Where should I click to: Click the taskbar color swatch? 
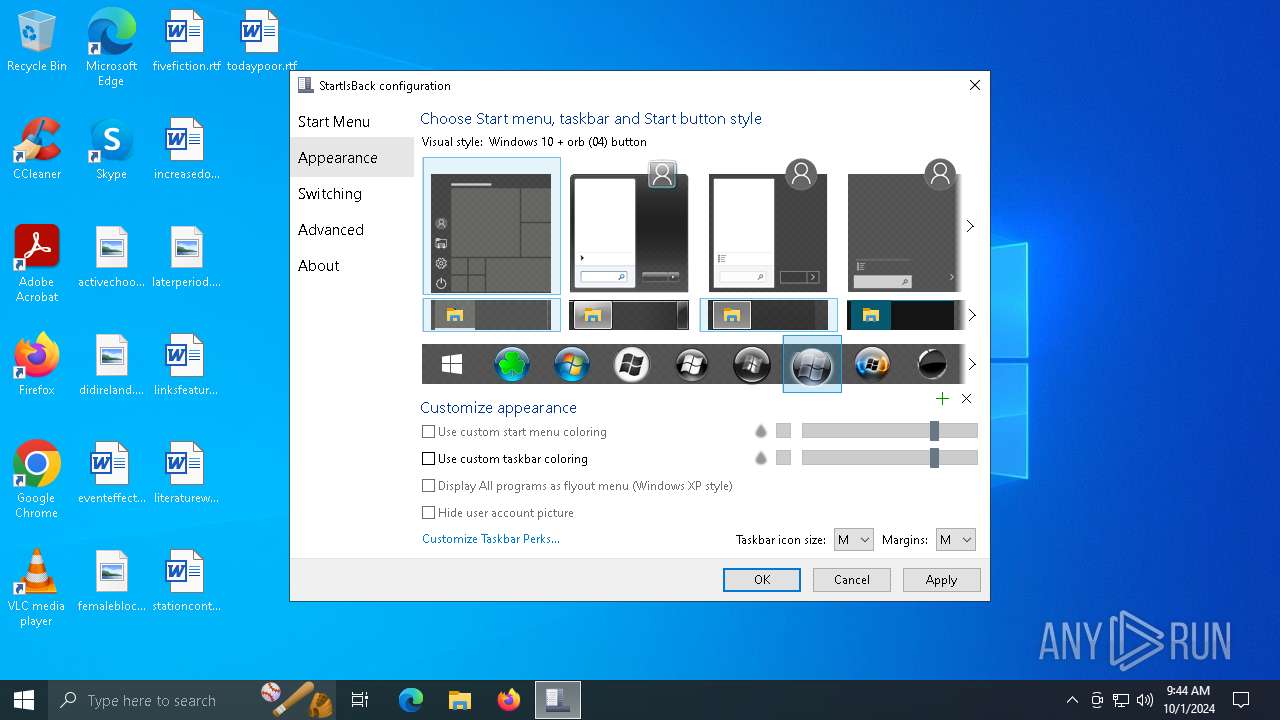click(x=783, y=458)
